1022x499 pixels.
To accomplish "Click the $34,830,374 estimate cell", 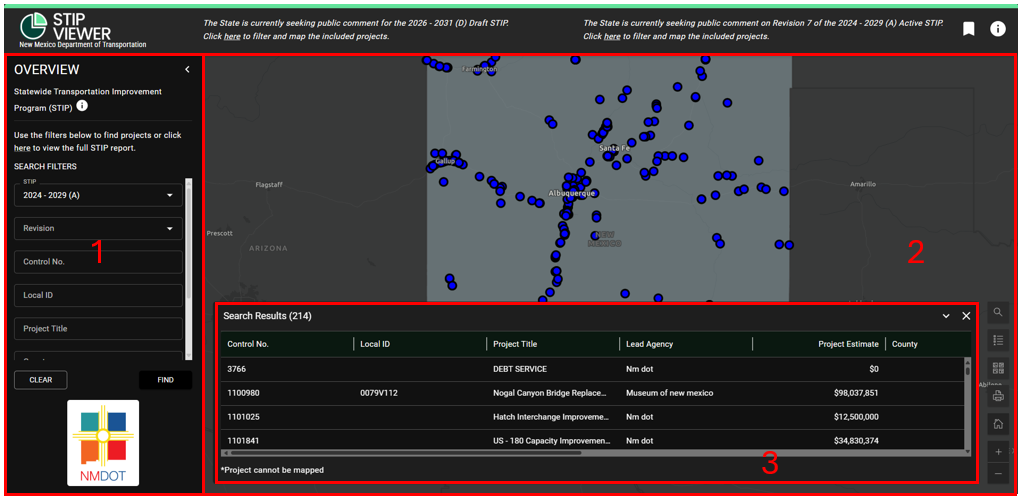I will point(856,441).
